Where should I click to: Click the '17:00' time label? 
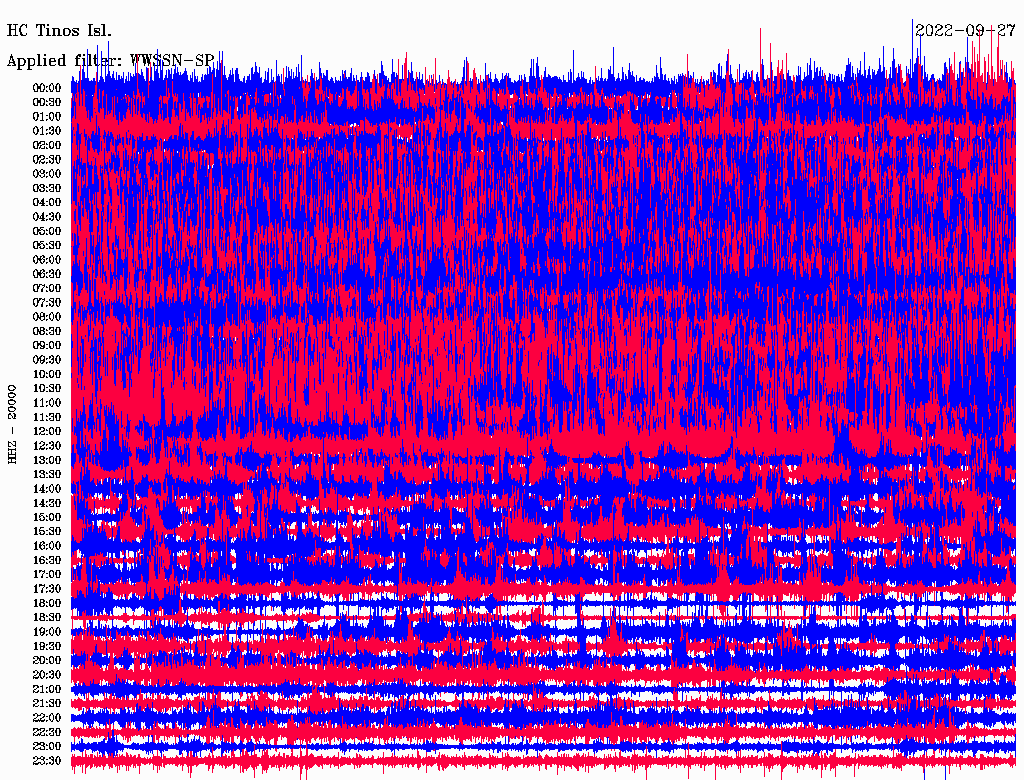(47, 575)
